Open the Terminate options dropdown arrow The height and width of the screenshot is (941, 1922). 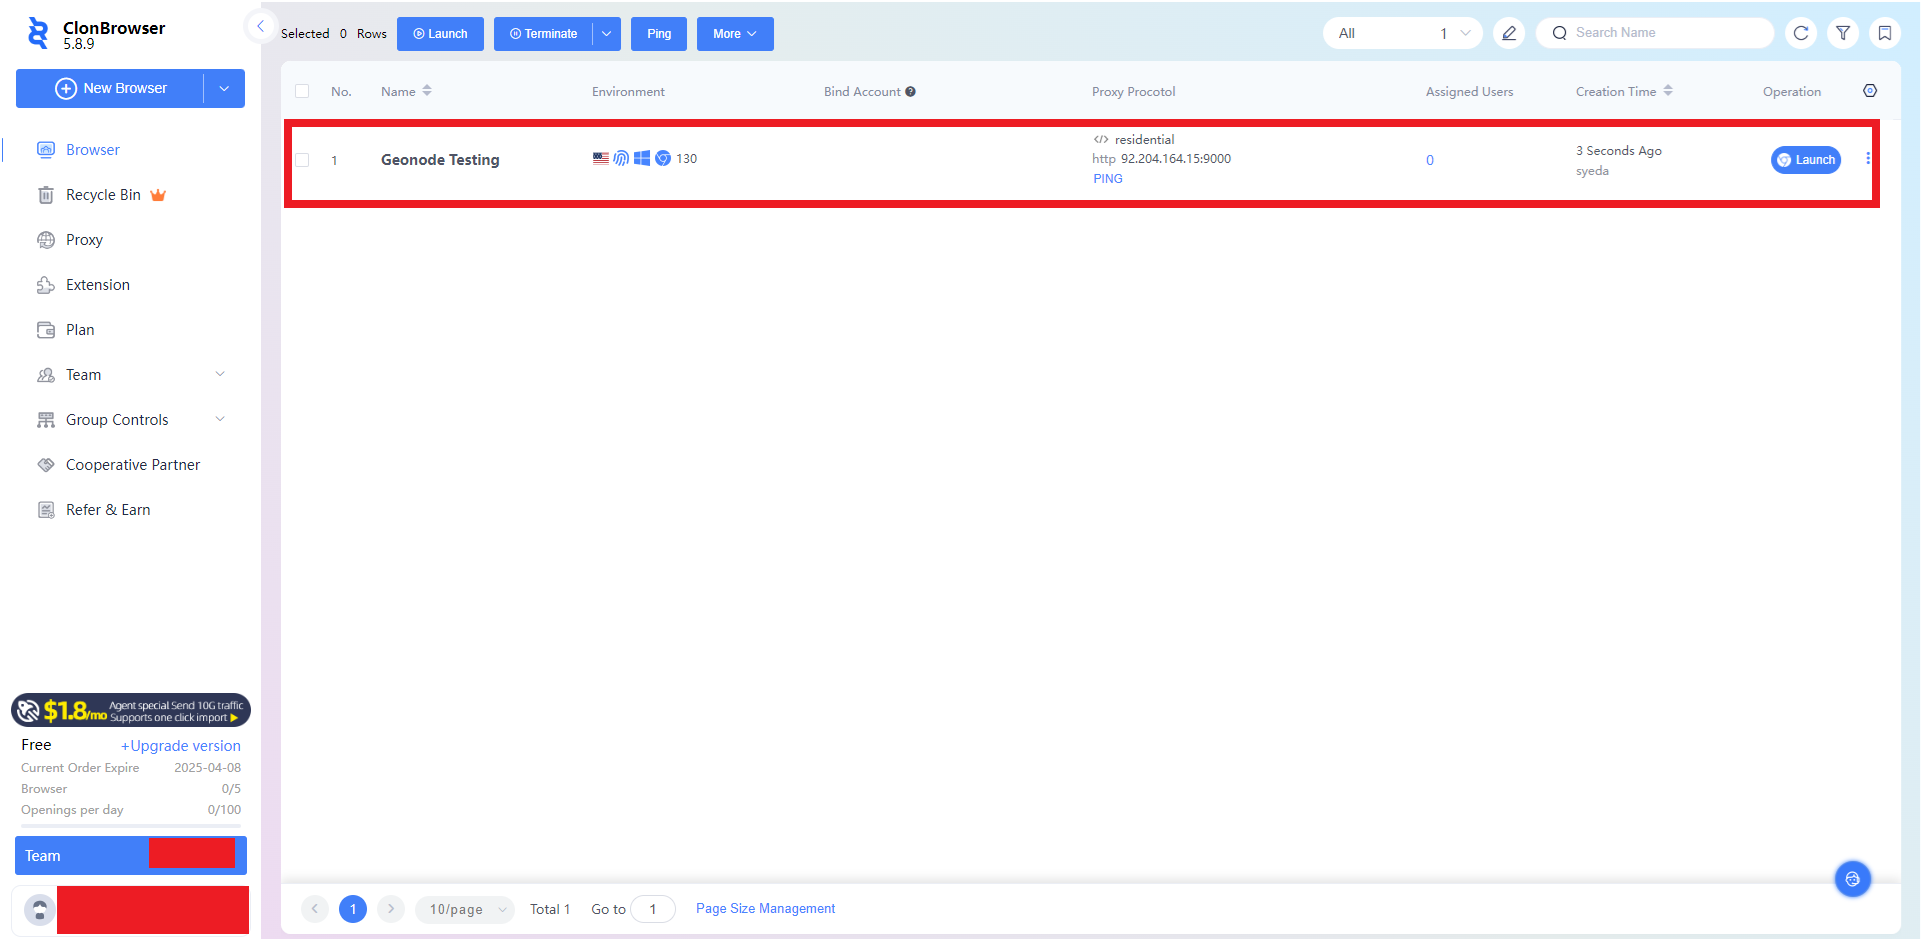point(606,34)
